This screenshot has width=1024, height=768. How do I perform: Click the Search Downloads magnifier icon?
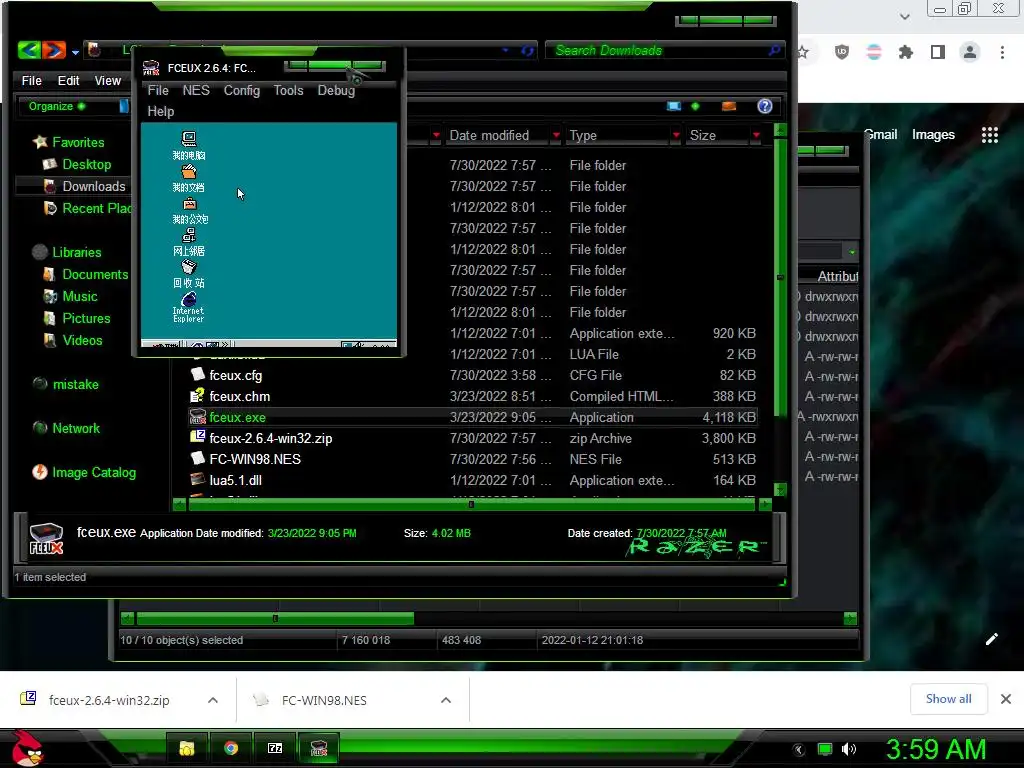pos(774,50)
